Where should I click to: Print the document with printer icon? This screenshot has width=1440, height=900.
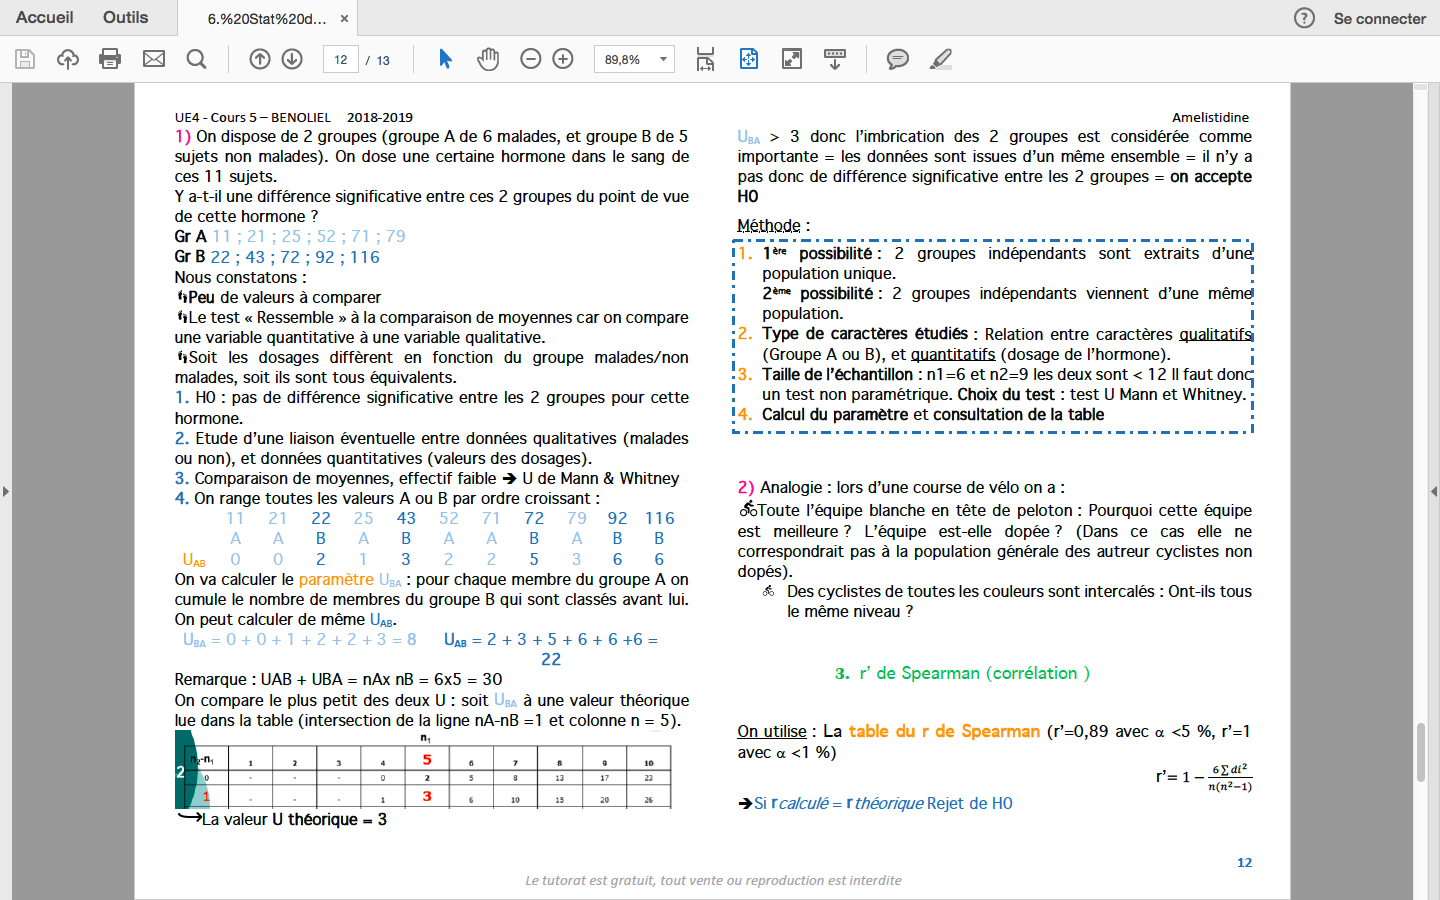110,59
